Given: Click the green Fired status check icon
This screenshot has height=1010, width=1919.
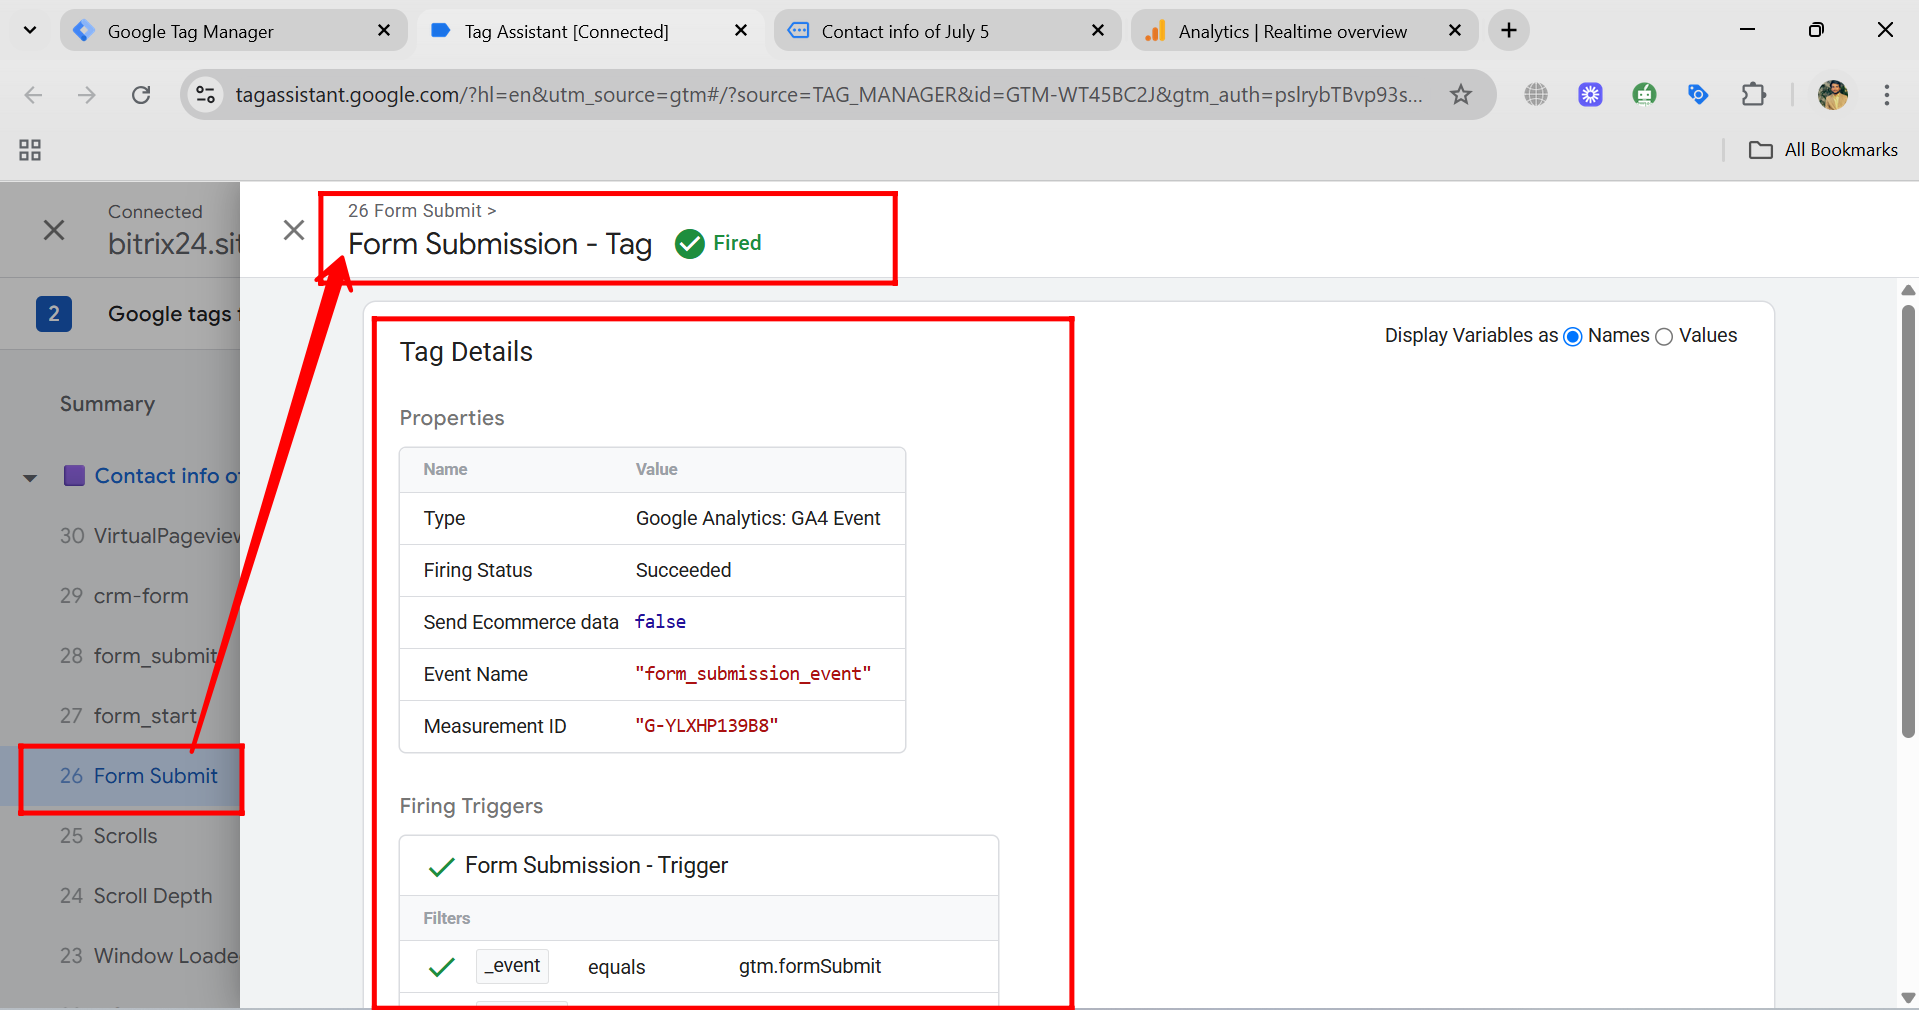Looking at the screenshot, I should point(690,244).
